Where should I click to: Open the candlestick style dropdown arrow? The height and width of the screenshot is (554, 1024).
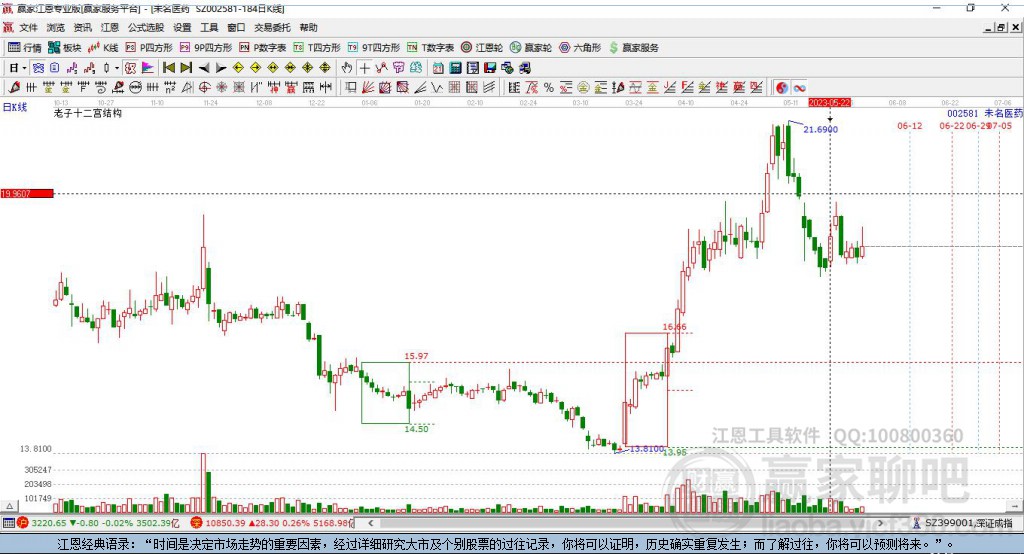point(117,68)
